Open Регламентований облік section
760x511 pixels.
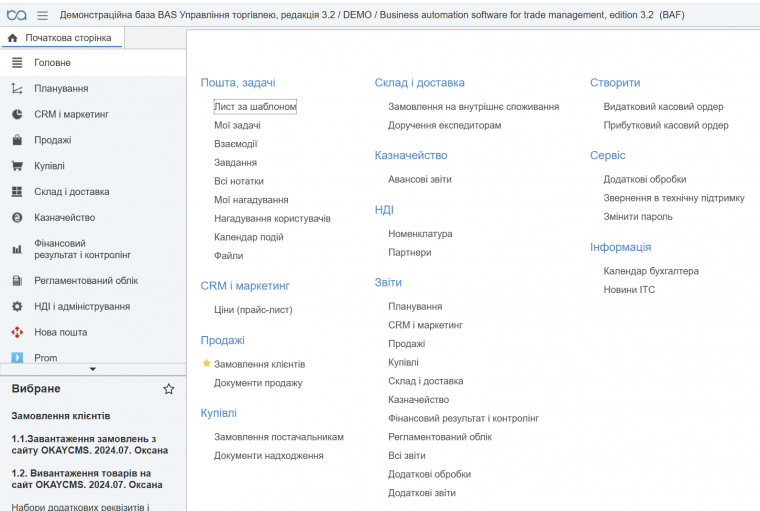[86, 280]
